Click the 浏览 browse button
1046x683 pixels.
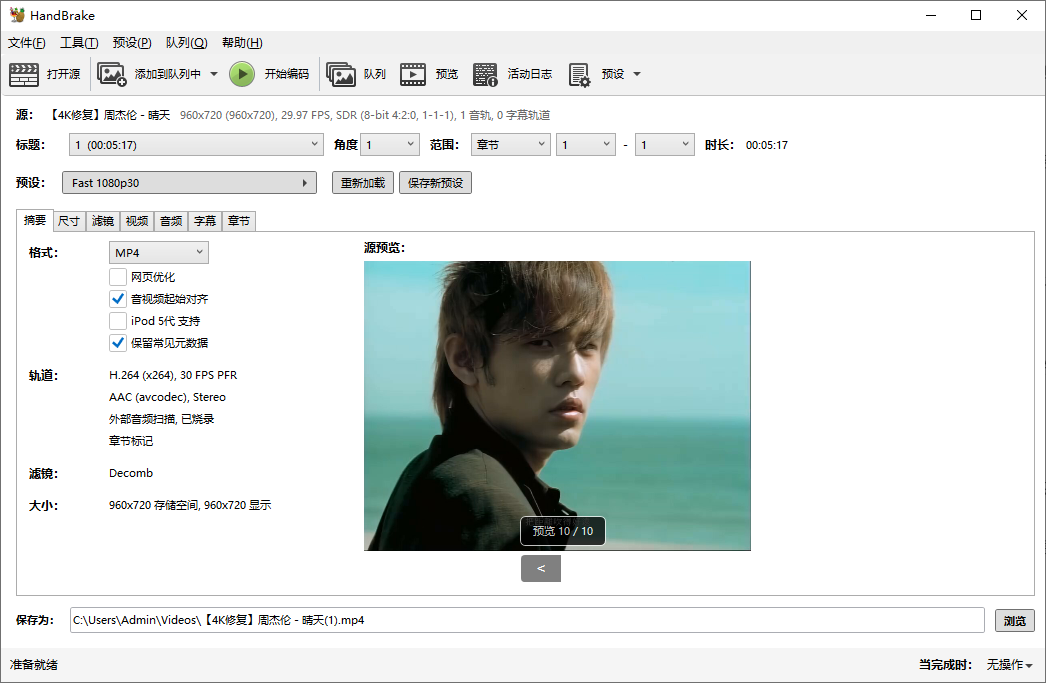(x=1014, y=621)
